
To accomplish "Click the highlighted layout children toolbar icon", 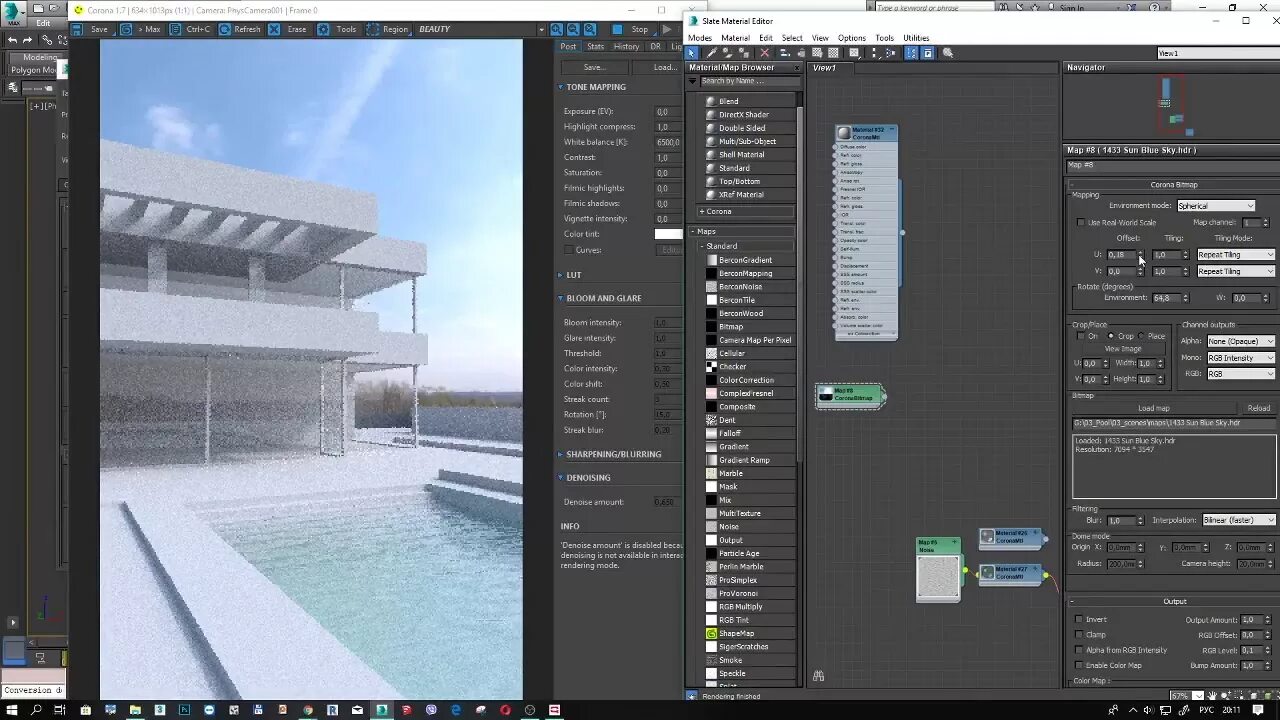I will [911, 53].
